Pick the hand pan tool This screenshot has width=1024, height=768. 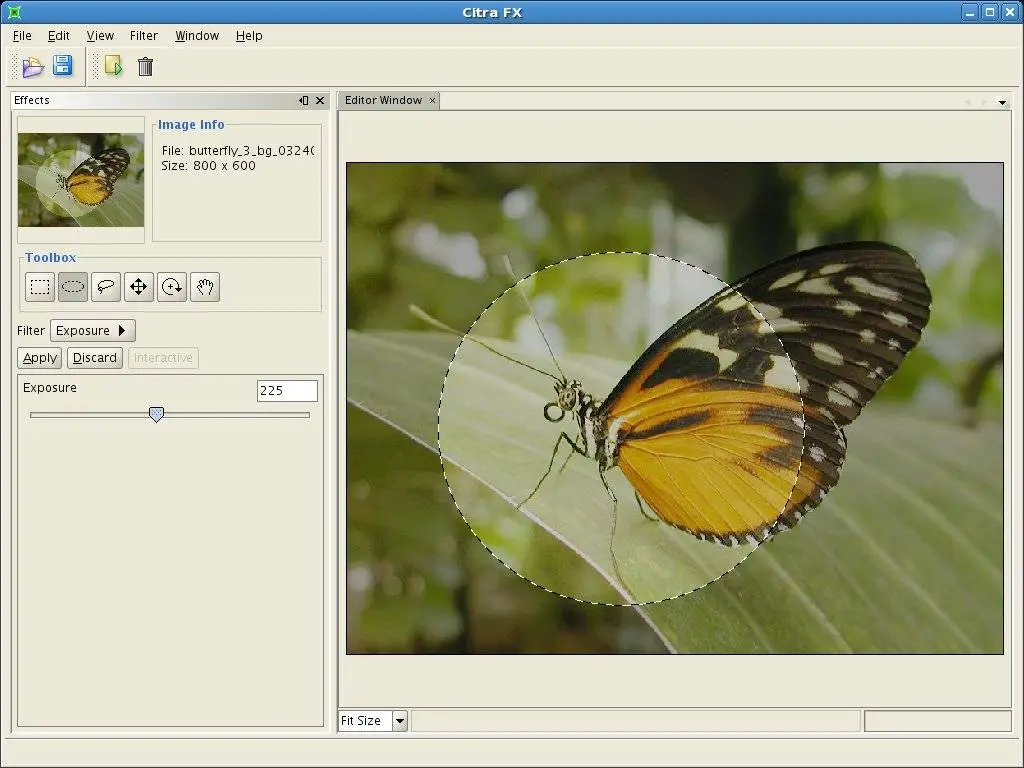205,287
